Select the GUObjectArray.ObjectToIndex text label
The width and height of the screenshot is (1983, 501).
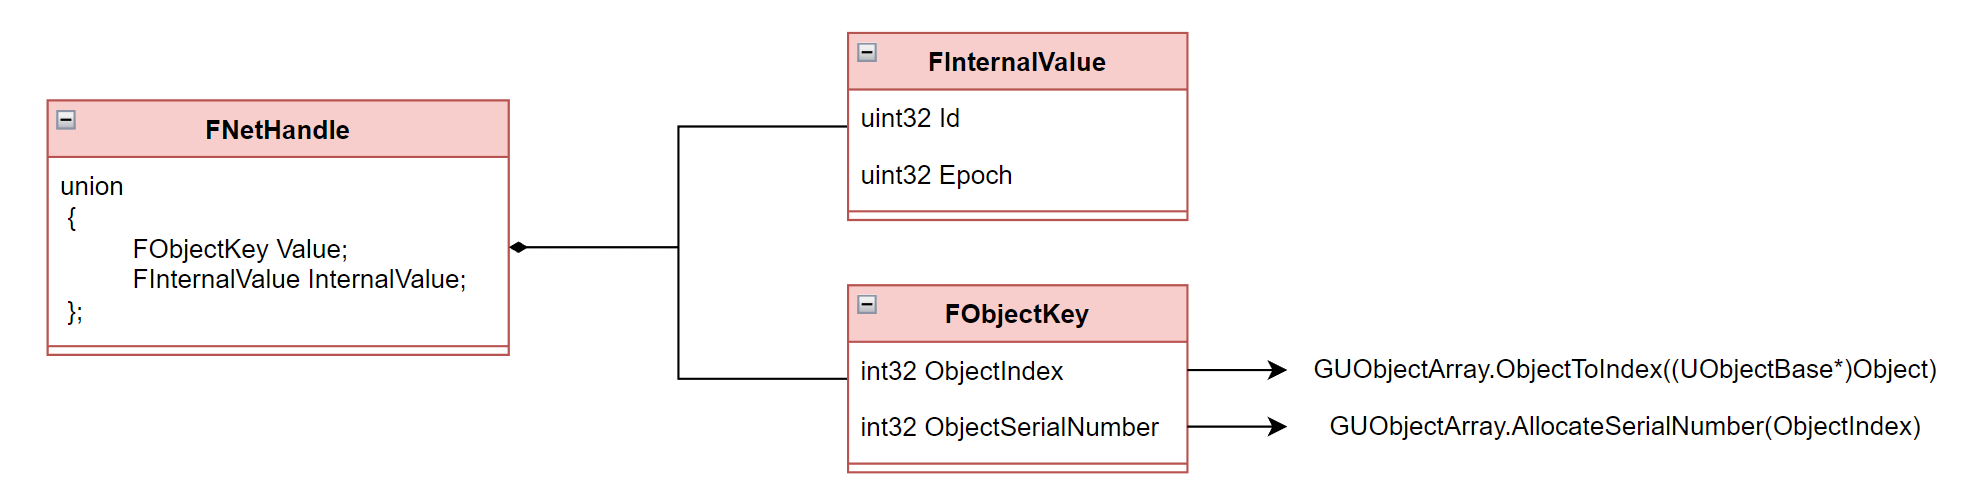(x=1624, y=369)
